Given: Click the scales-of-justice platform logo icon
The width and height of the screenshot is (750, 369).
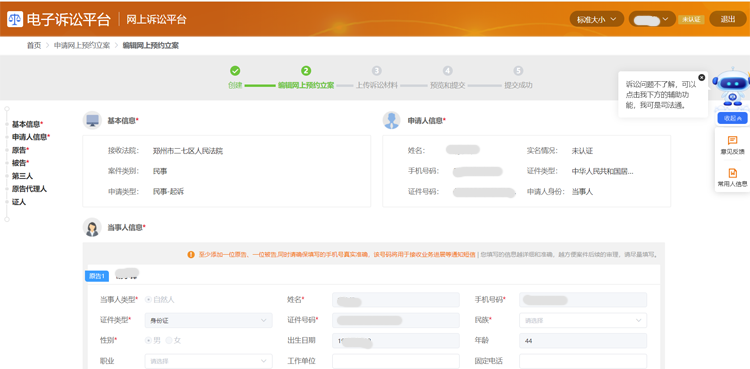Looking at the screenshot, I should [15, 19].
